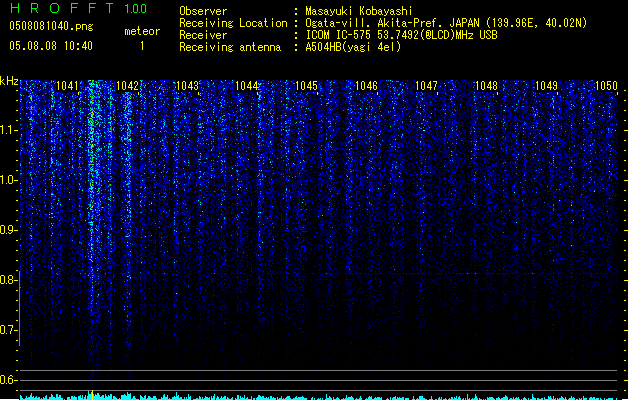Click the 0.7 kHz frequency tick label

point(8,330)
